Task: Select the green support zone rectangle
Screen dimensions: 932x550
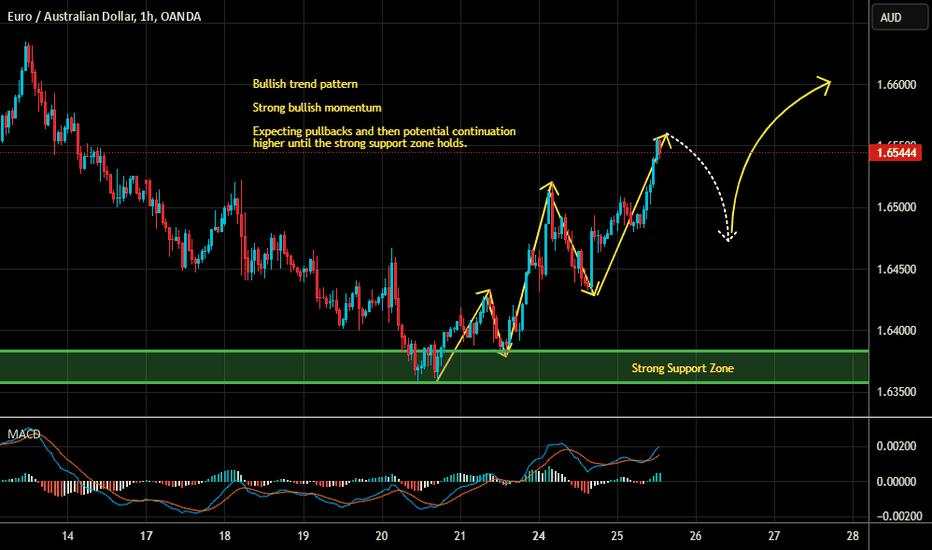Action: click(434, 366)
